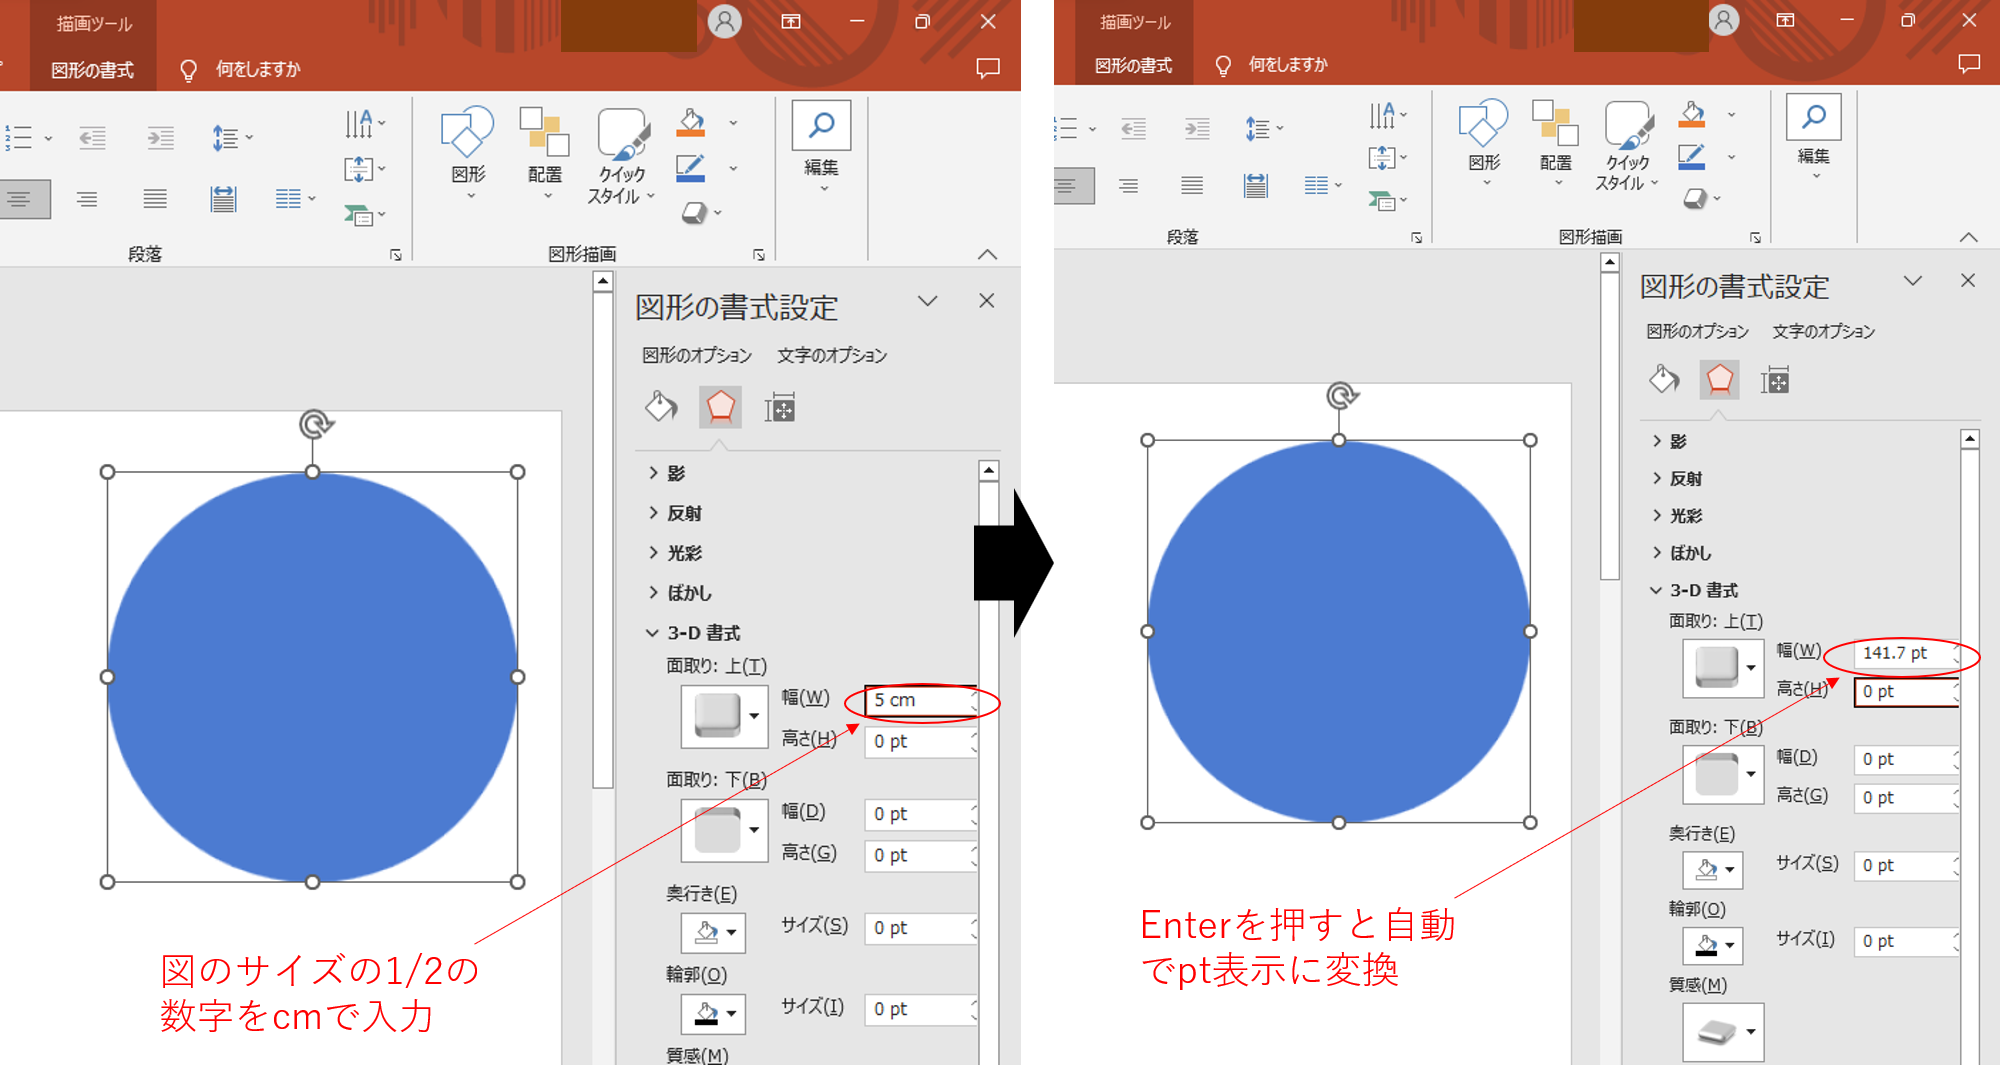
Task: Click the 編集 search icon in the ribbon
Action: 821,140
